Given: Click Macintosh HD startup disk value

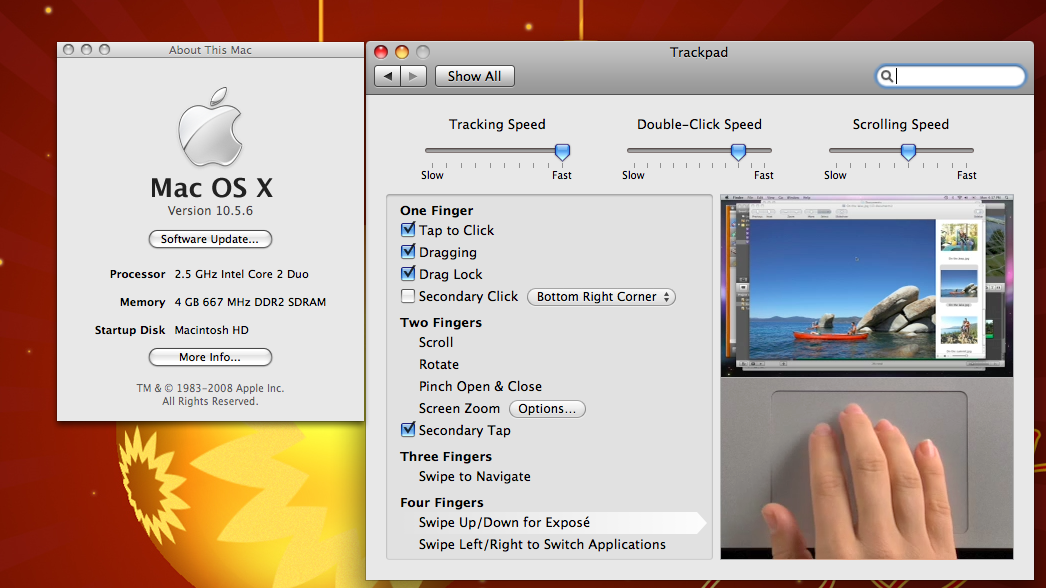Looking at the screenshot, I should point(211,330).
